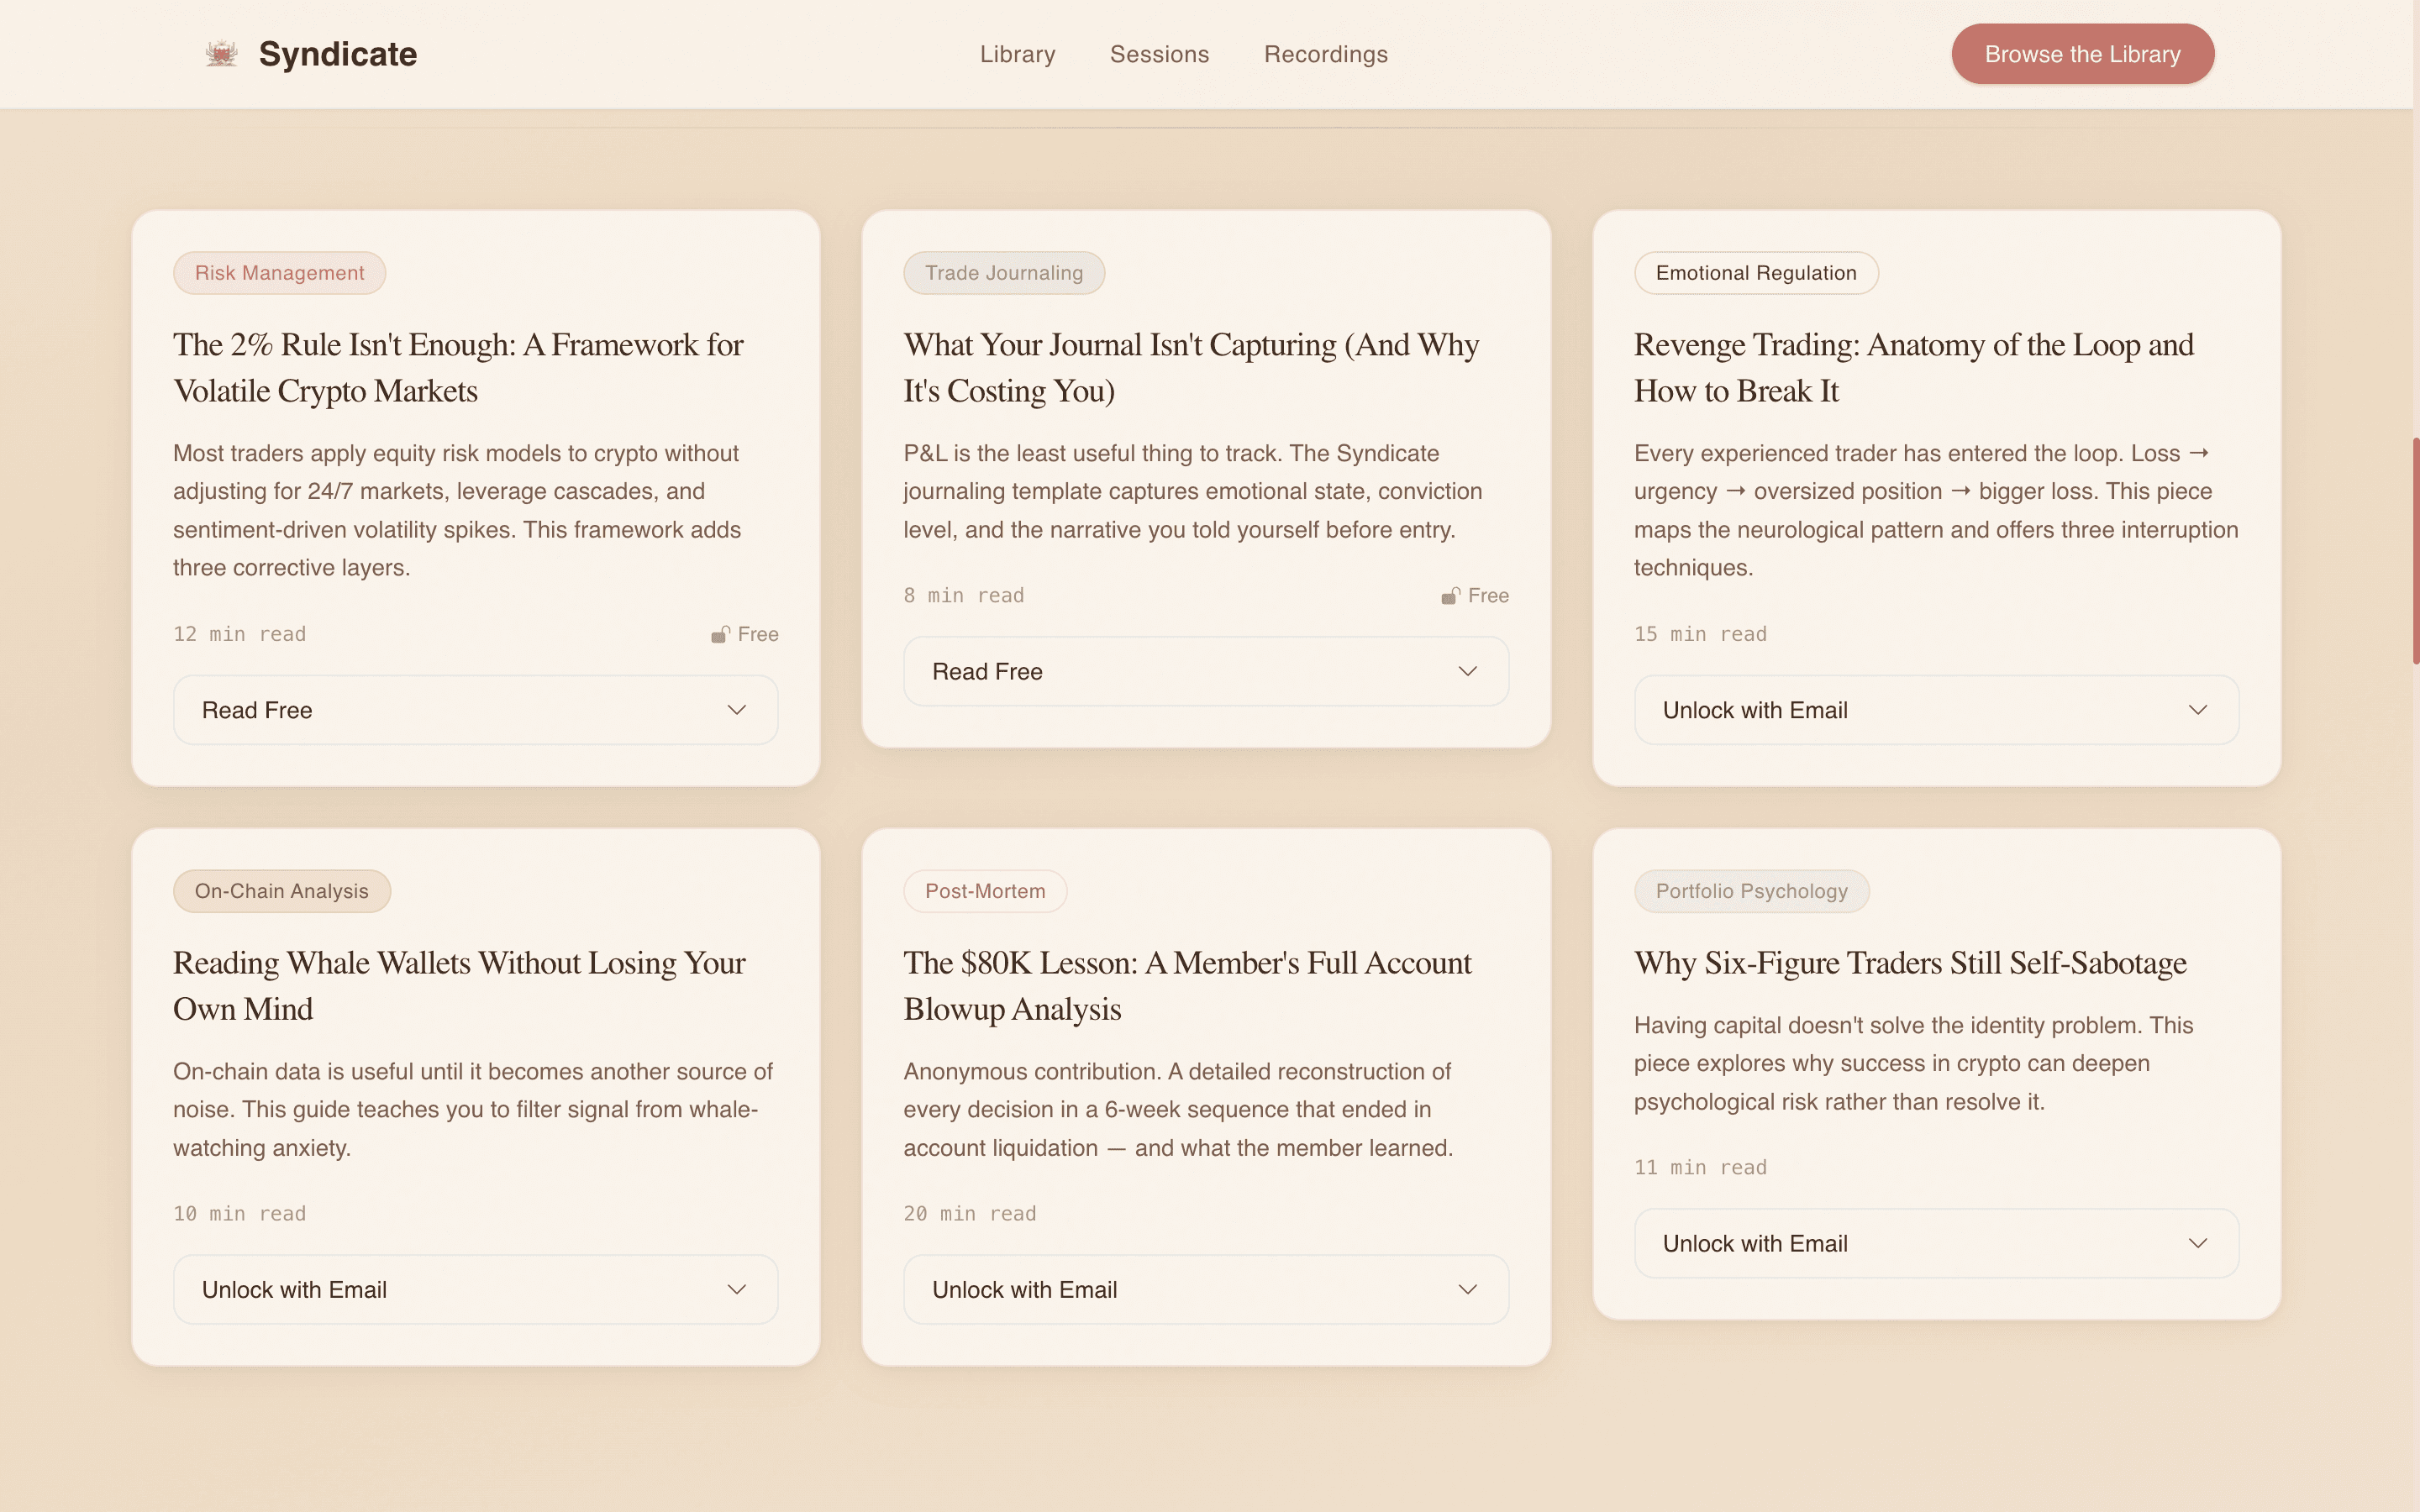Select the On-Chain Analysis tag
The image size is (2420, 1512).
[x=281, y=891]
